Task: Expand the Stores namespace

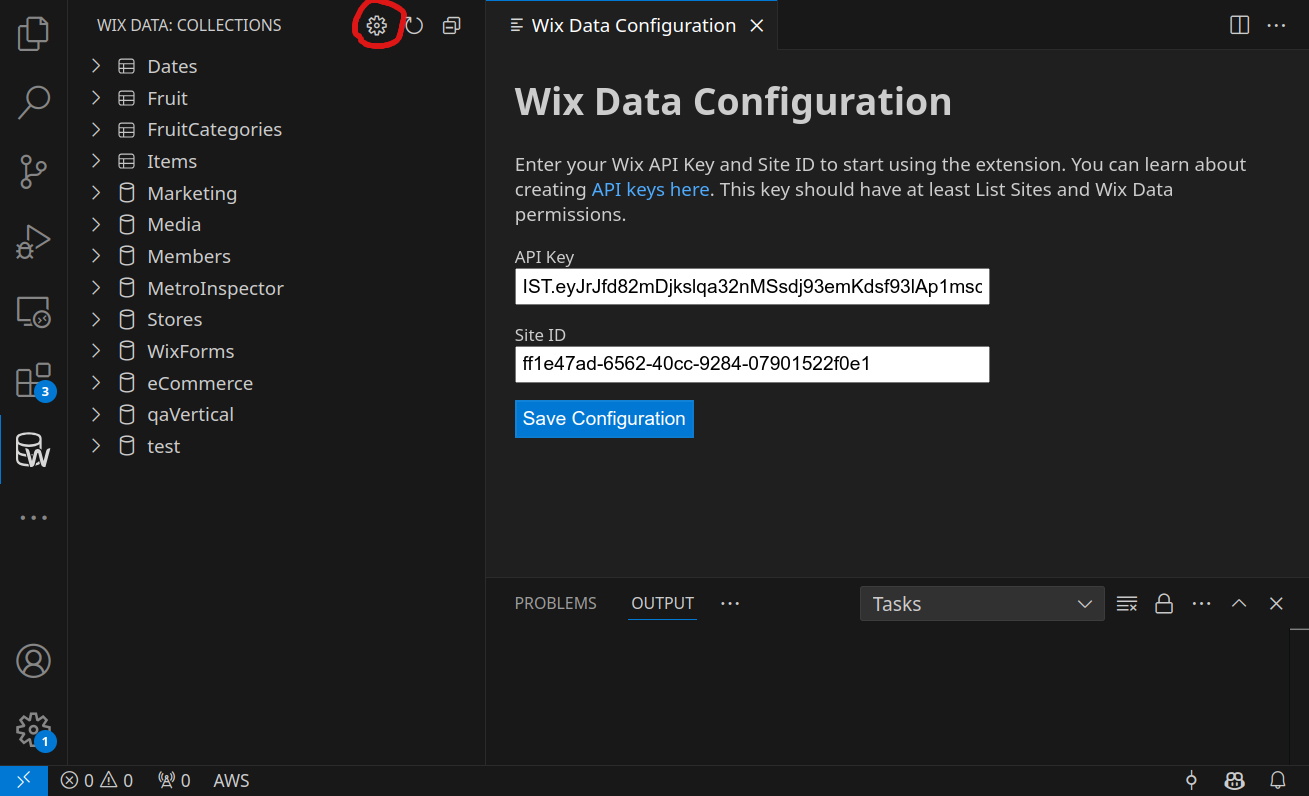Action: click(x=97, y=319)
